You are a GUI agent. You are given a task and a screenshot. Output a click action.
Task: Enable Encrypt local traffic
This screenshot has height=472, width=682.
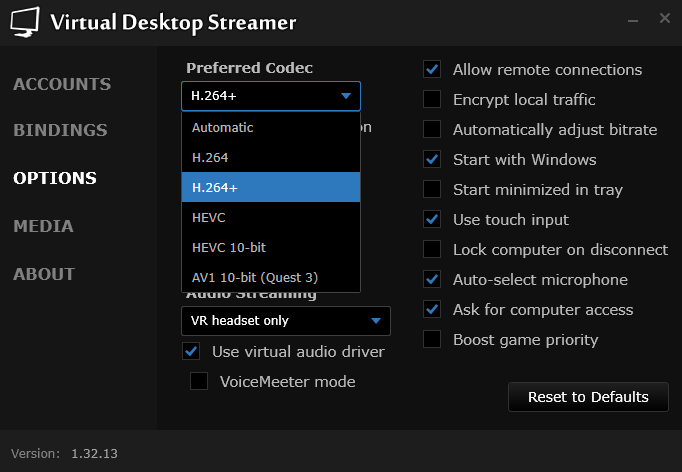click(432, 100)
